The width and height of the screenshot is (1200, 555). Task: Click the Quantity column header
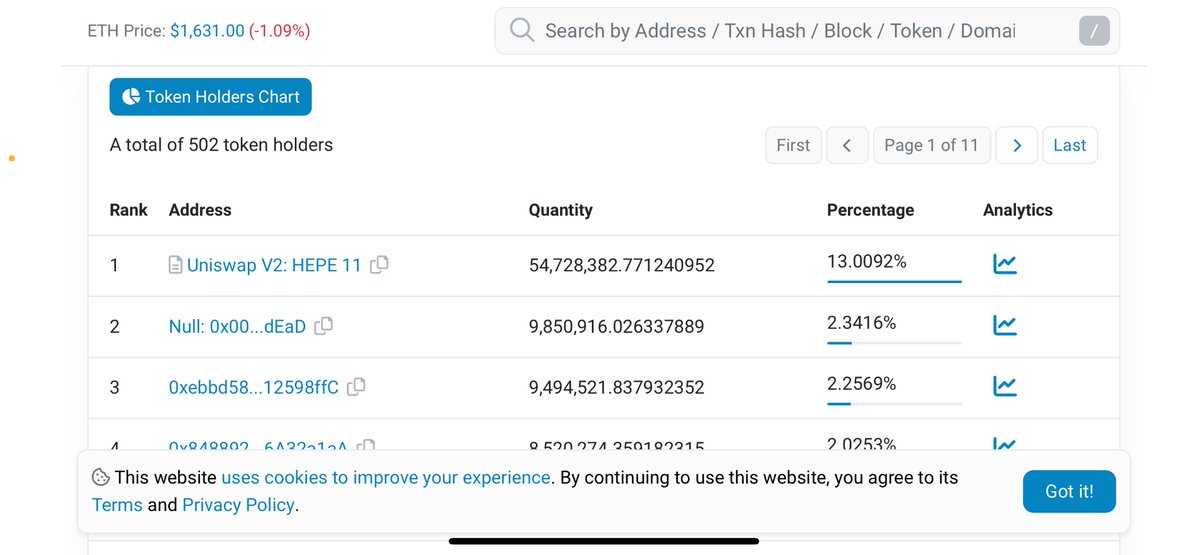point(561,210)
